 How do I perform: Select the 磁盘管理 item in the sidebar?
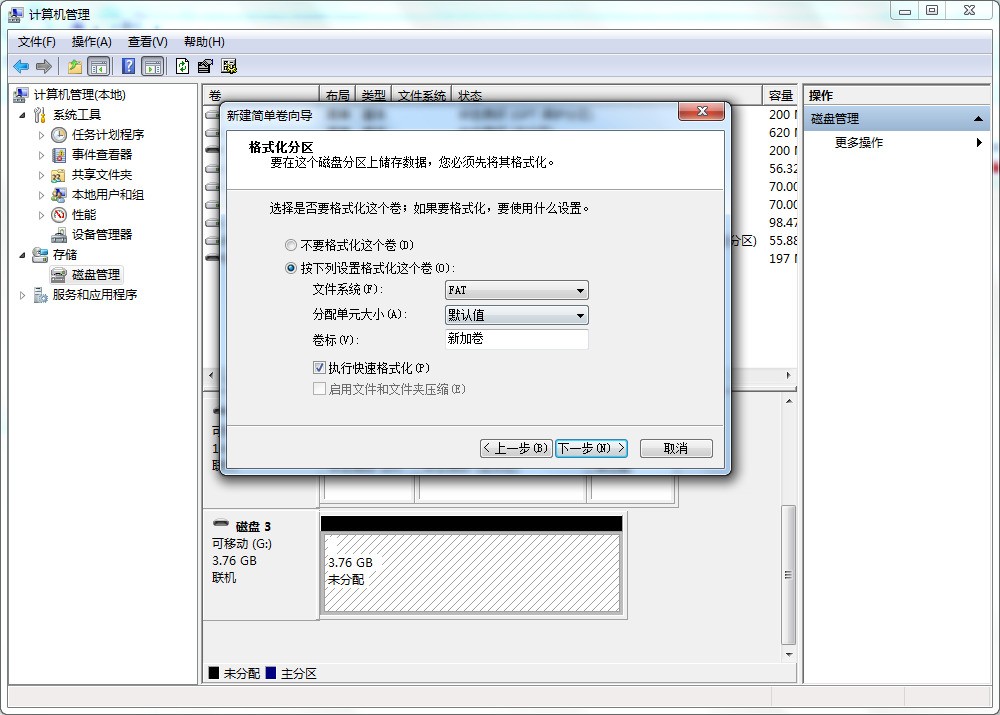point(94,274)
